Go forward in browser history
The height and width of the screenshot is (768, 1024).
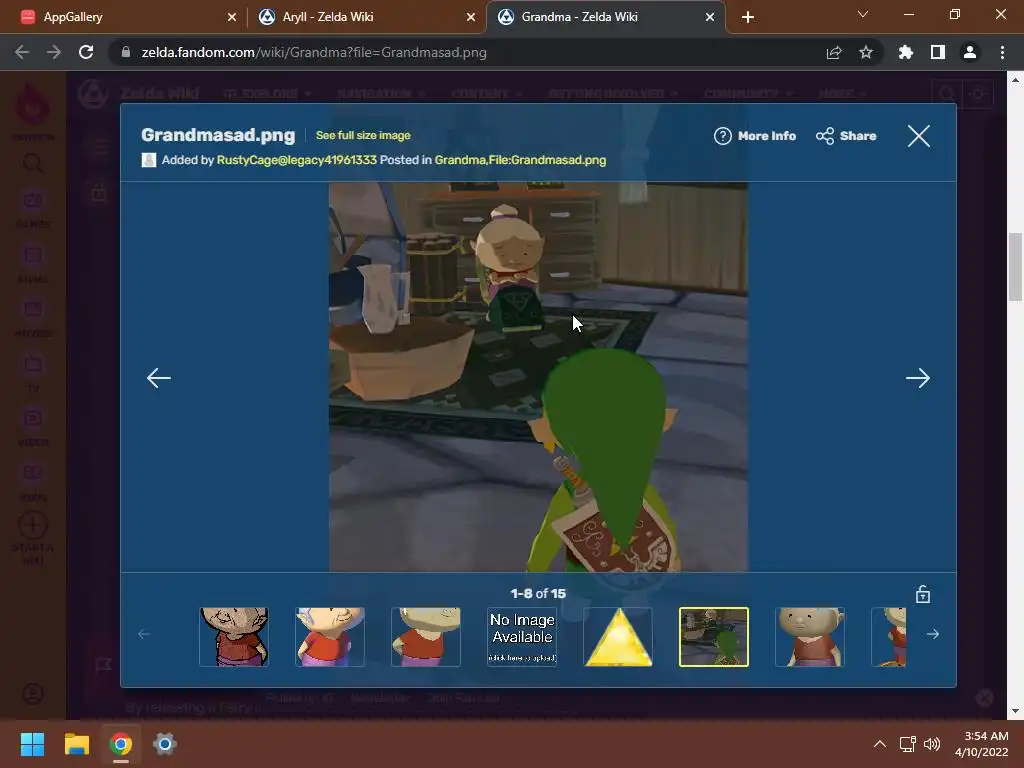[54, 52]
